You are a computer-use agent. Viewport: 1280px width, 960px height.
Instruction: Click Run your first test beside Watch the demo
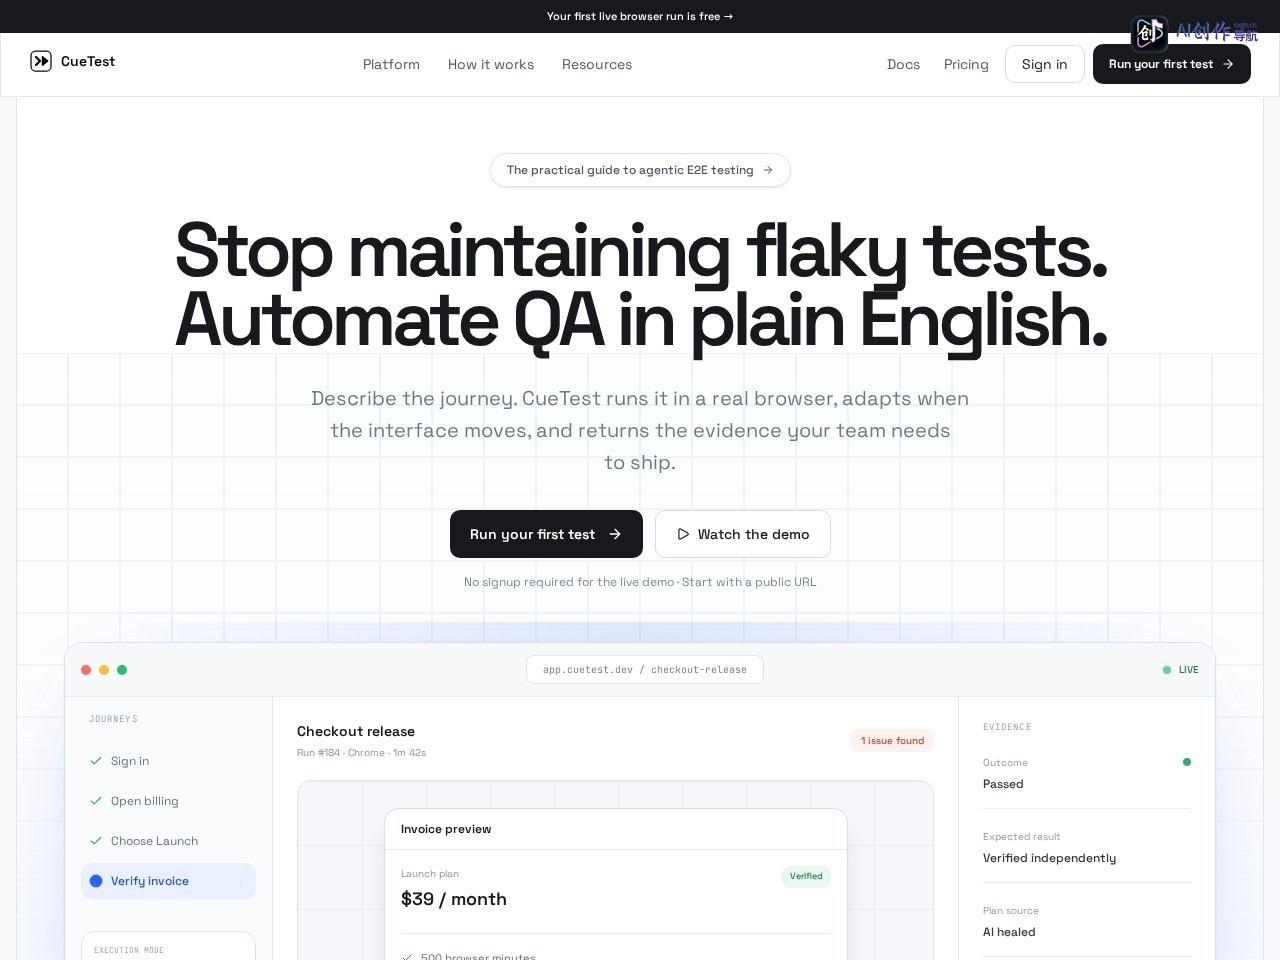point(546,534)
